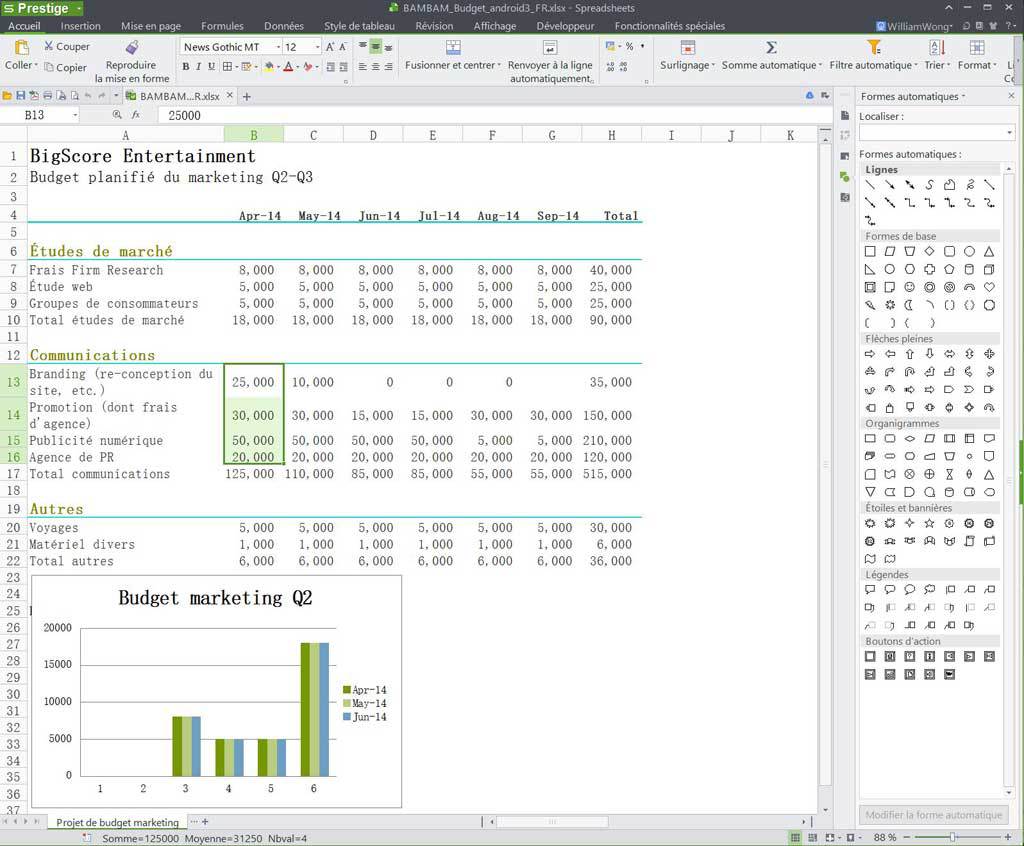Select the five-point star in Étoiles et bannières
1024x846 pixels.
pyautogui.click(x=929, y=523)
